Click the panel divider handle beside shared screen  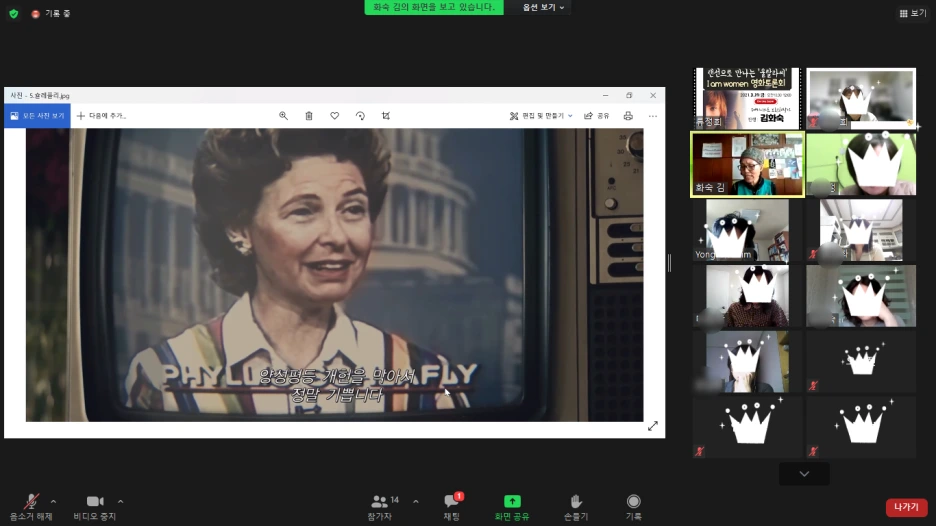click(x=669, y=263)
